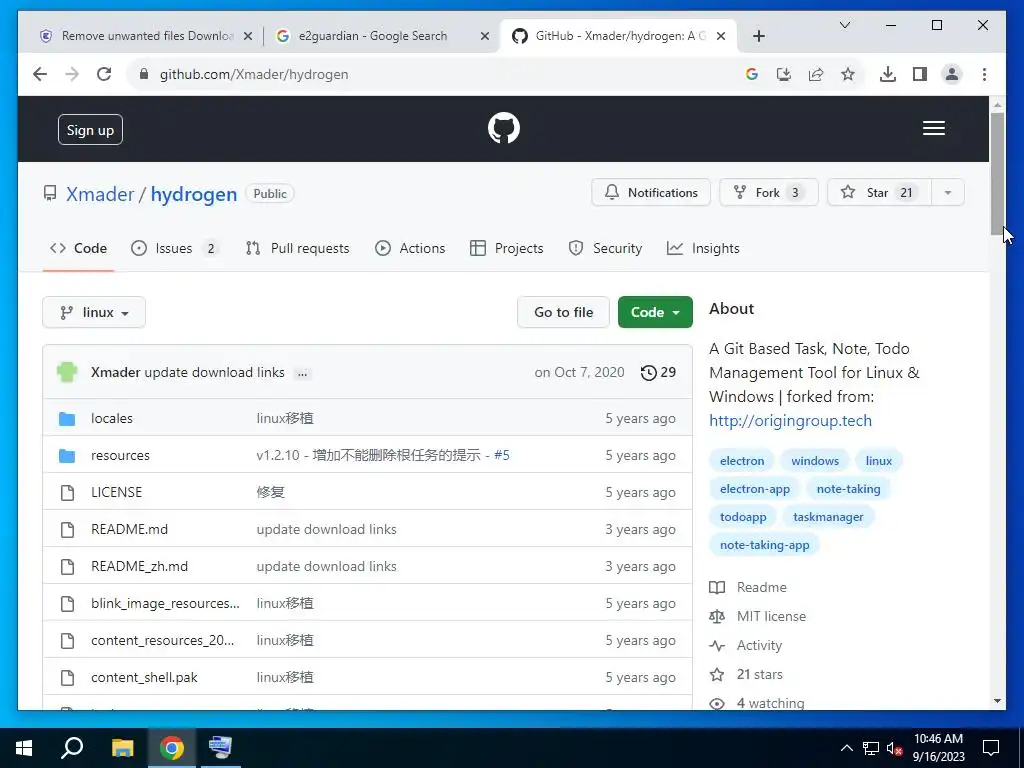Viewport: 1024px width, 768px height.
Task: Close the e2guardian Google Search tab
Action: click(x=485, y=36)
